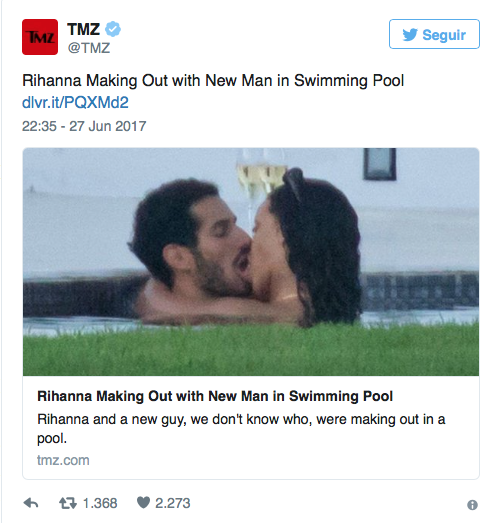This screenshot has height=523, width=494.
Task: Click the card description mentioning a new guy
Action: [241, 429]
